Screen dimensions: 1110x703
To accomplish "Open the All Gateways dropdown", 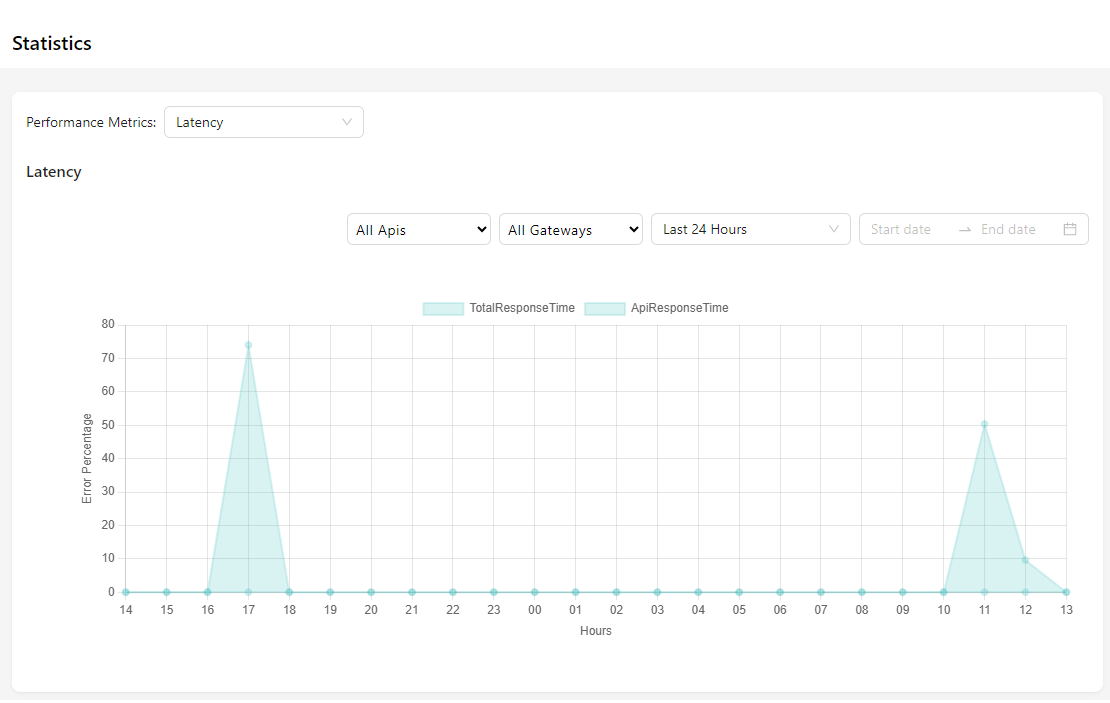I will tap(571, 229).
